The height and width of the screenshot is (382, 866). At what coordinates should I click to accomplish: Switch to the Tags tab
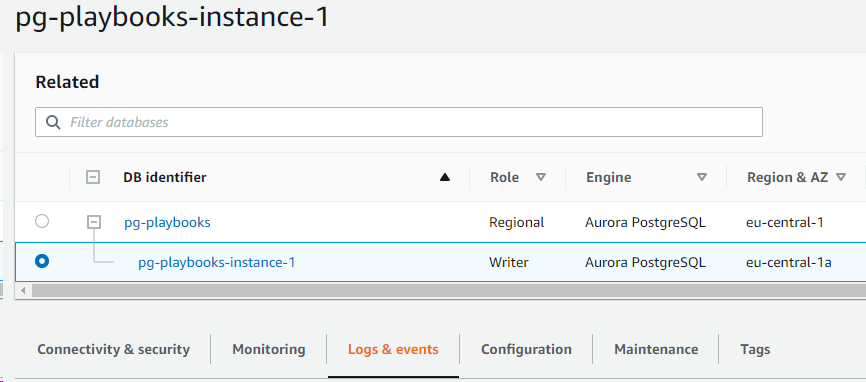(x=755, y=349)
